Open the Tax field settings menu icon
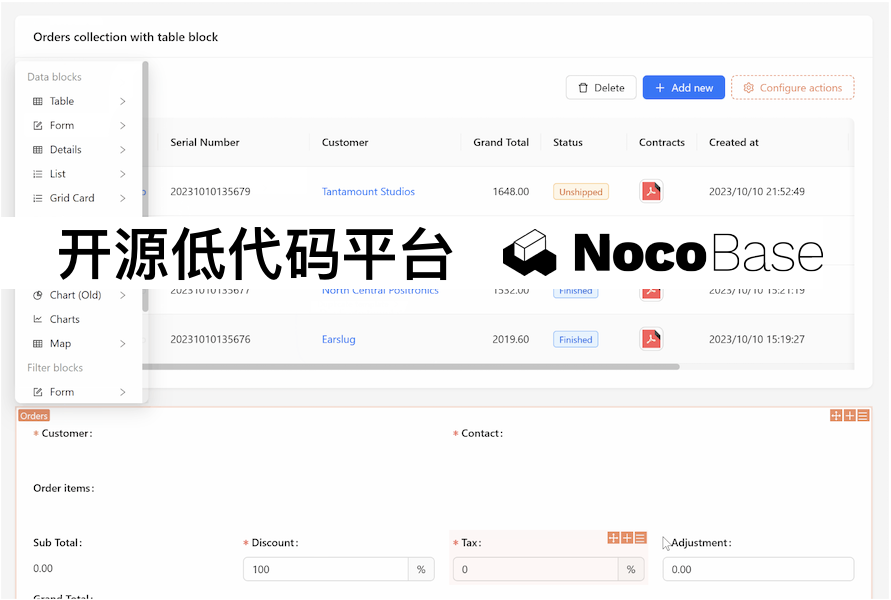This screenshot has height=600, width=891. [x=640, y=538]
